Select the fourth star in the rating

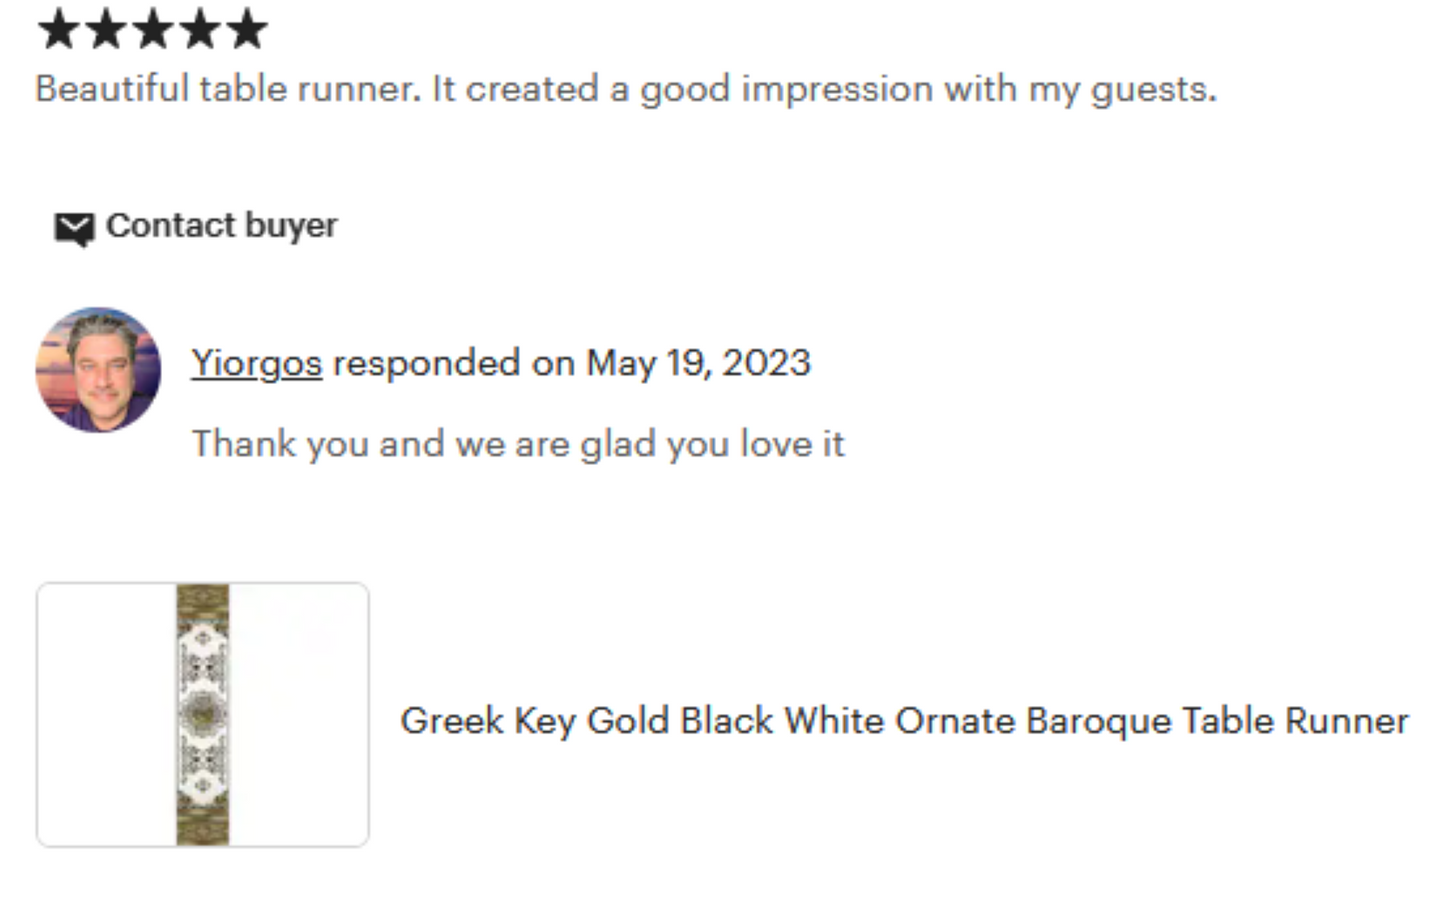click(199, 29)
